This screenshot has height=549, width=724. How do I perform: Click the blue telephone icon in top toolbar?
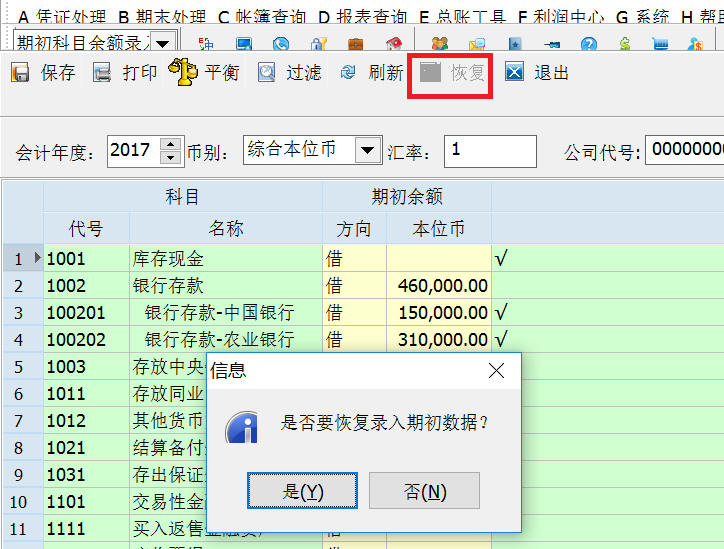point(281,44)
